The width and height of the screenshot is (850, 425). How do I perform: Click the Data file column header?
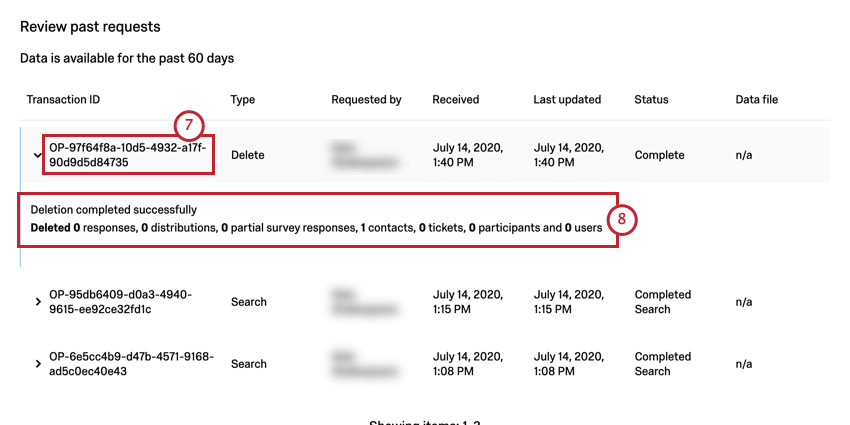coord(757,100)
